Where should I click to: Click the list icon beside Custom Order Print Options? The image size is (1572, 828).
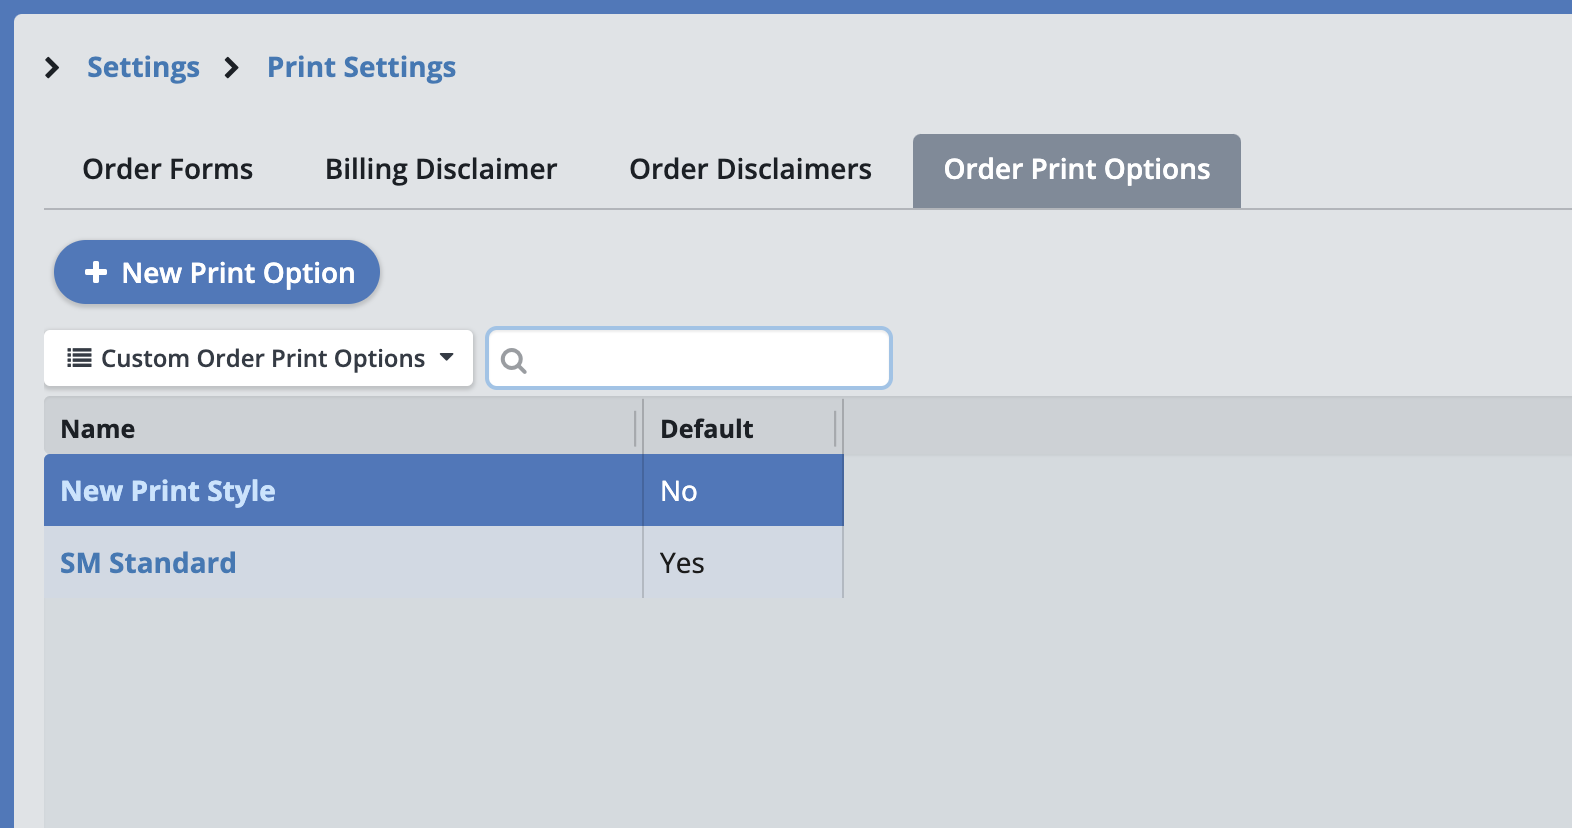79,358
